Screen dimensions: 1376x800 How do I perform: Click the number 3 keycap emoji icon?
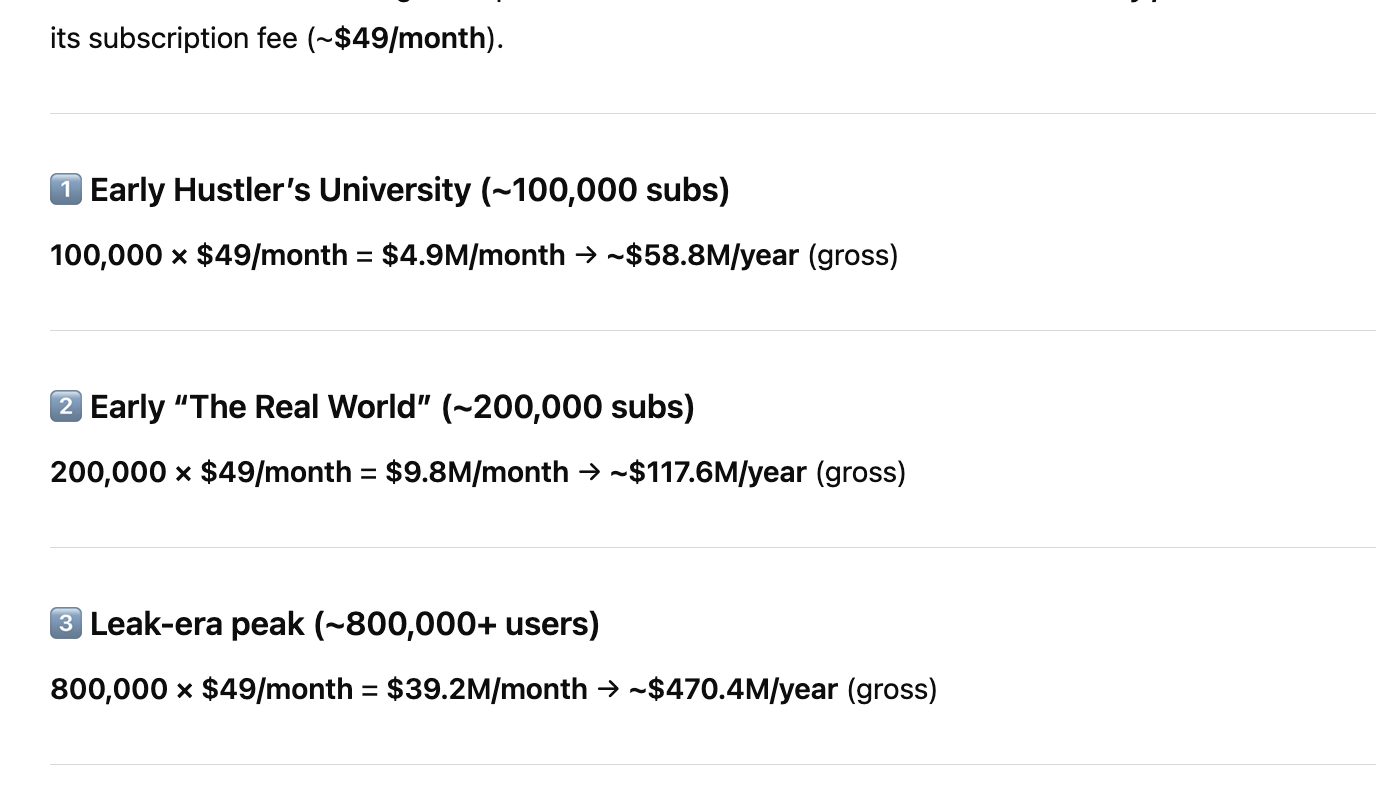tap(65, 623)
